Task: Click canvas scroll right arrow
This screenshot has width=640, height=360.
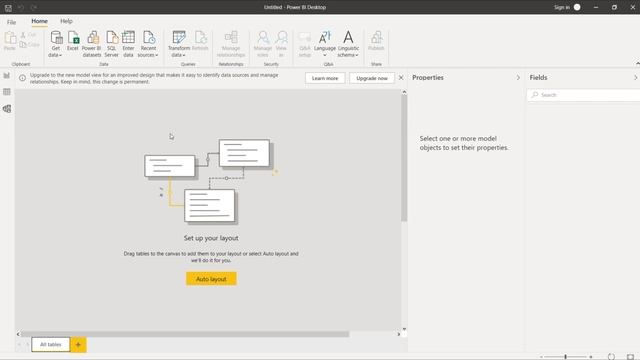Action: point(399,334)
